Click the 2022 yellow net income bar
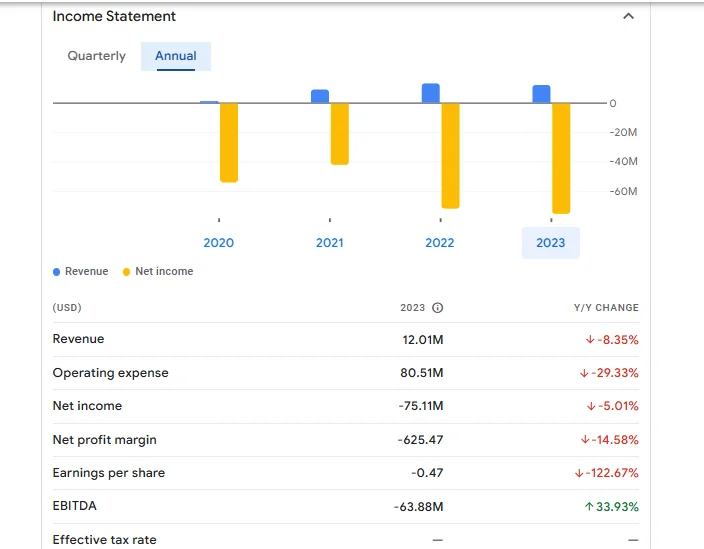The height and width of the screenshot is (549, 704). [x=450, y=155]
